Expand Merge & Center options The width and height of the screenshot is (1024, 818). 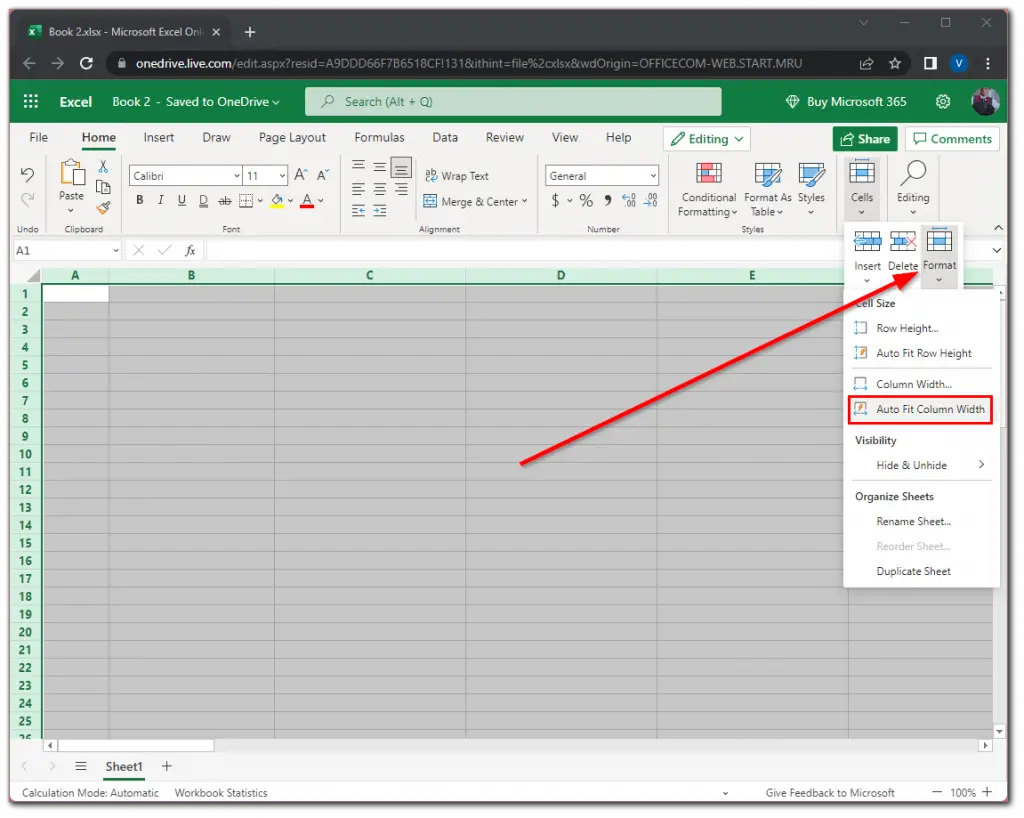tap(524, 201)
